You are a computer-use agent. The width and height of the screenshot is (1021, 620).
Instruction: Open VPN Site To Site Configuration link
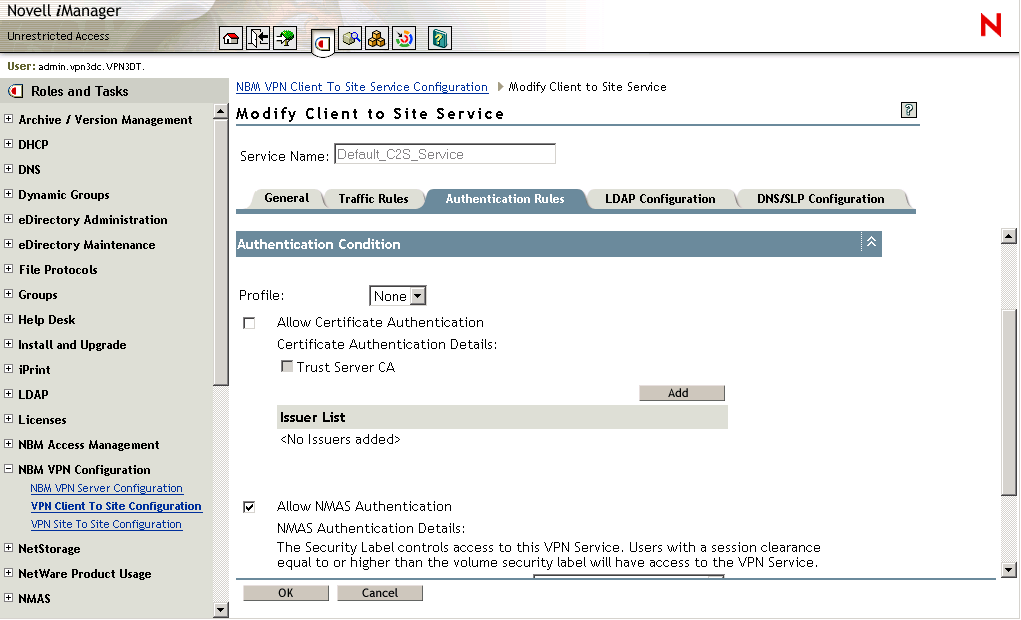coord(106,524)
